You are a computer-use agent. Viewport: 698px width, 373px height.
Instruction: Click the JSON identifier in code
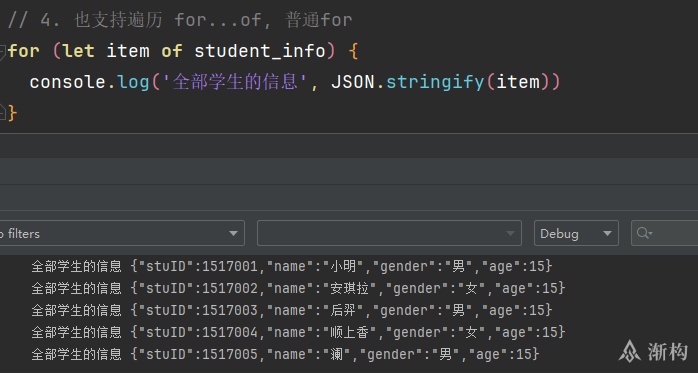click(353, 82)
